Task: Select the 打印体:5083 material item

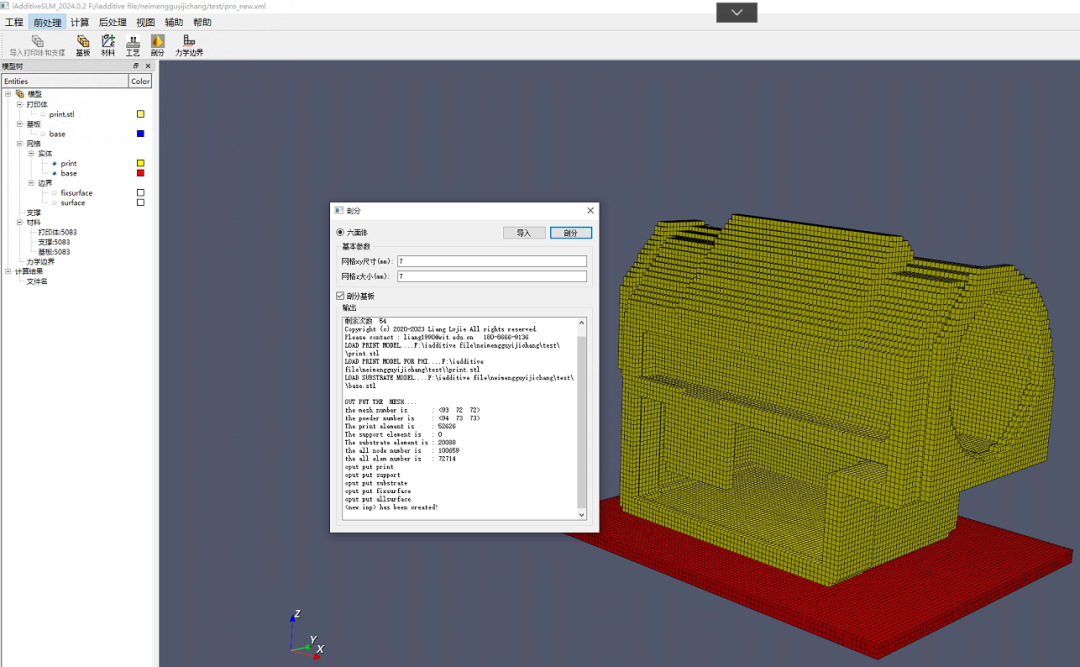Action: coord(58,232)
